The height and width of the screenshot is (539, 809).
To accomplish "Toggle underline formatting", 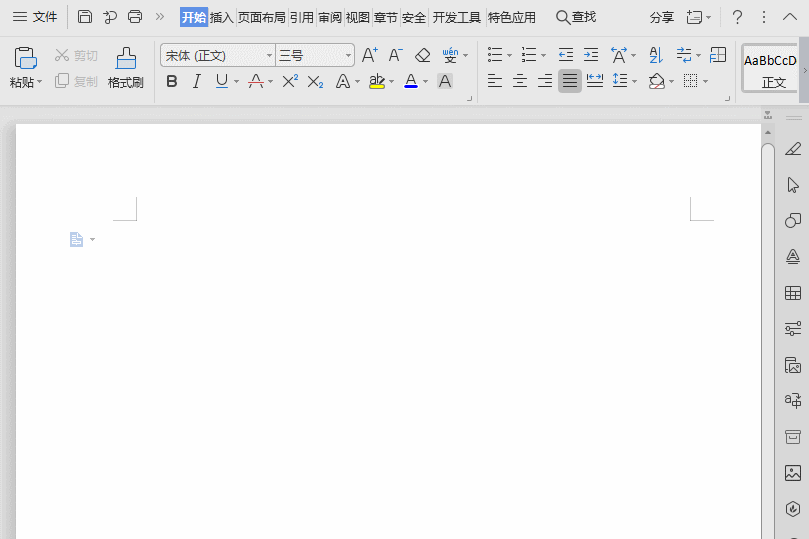I will click(222, 81).
